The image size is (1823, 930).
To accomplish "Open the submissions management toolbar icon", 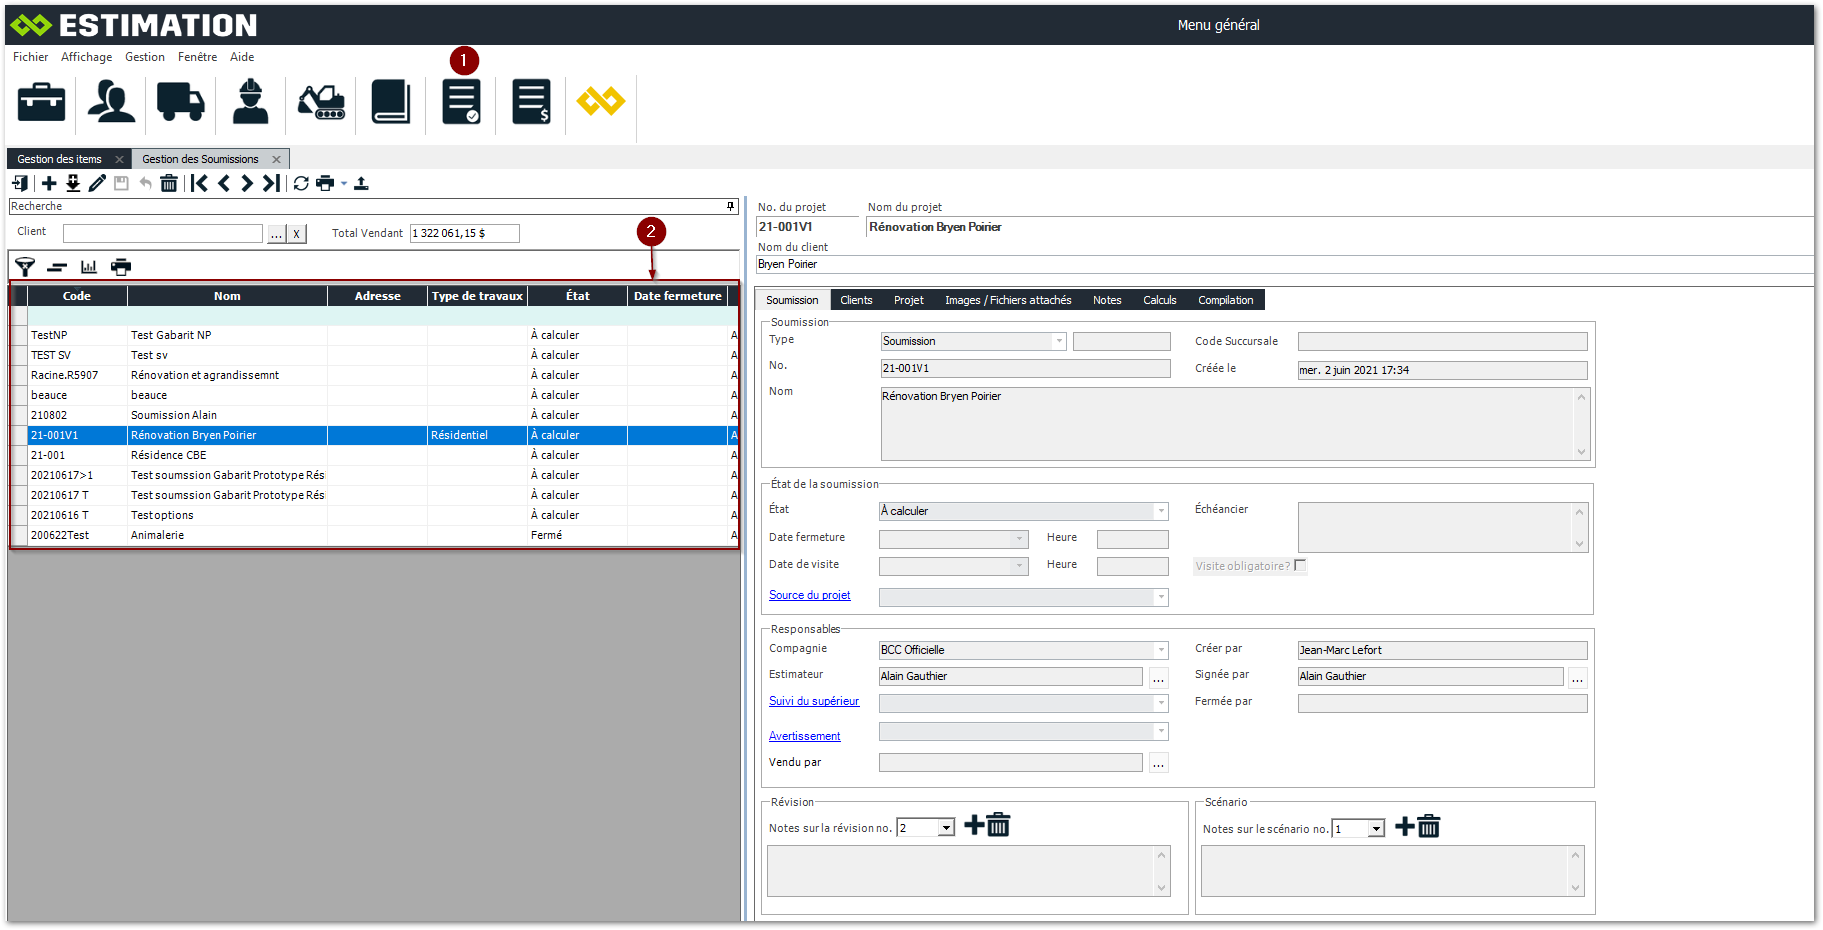I will [461, 102].
